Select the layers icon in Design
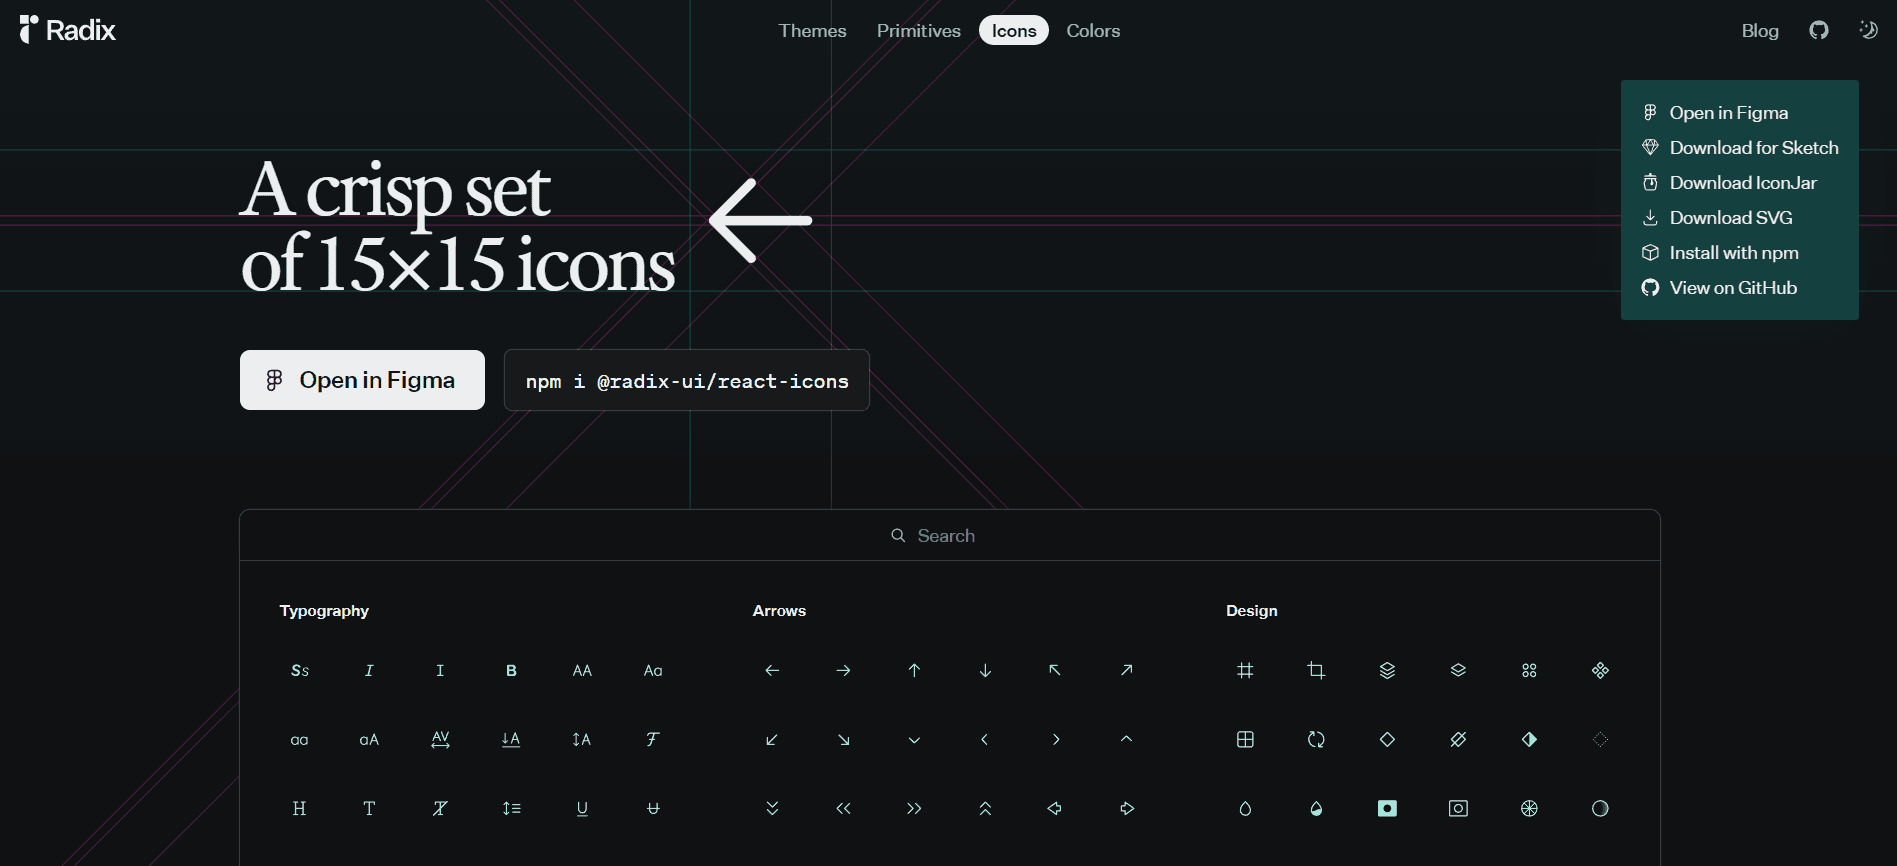 coord(1387,670)
